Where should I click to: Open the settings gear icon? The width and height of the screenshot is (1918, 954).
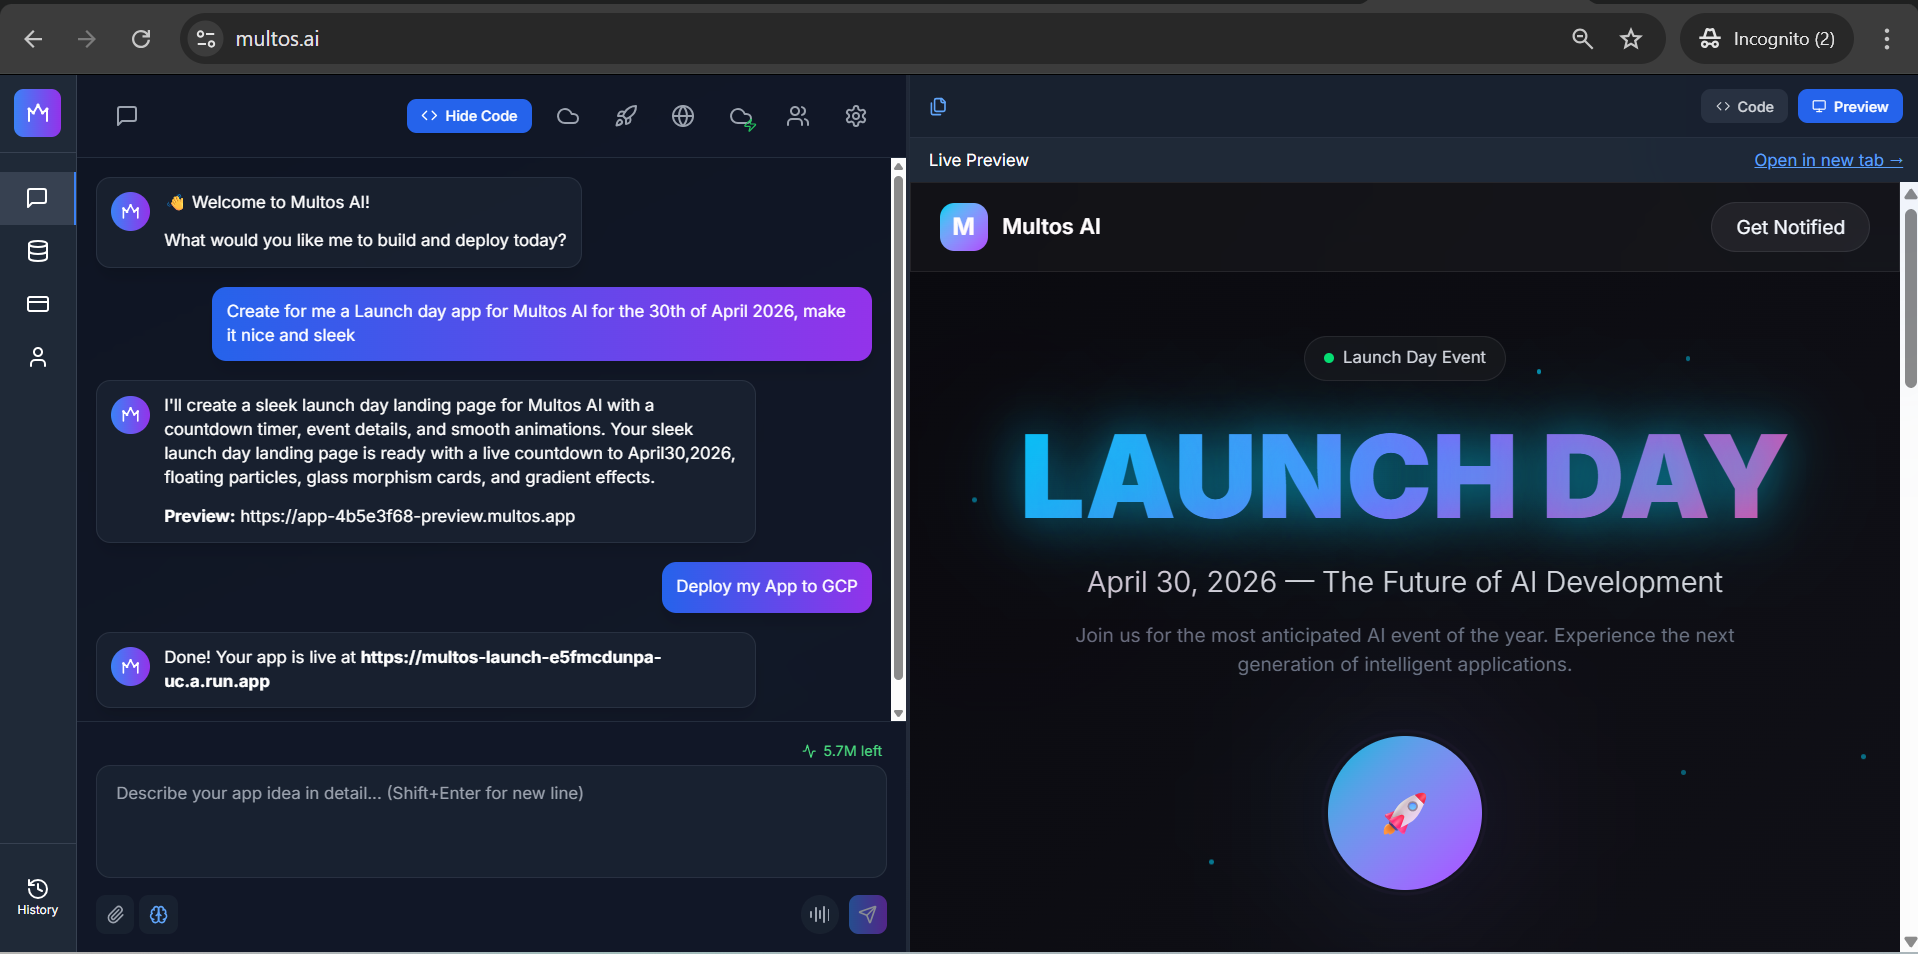point(856,116)
